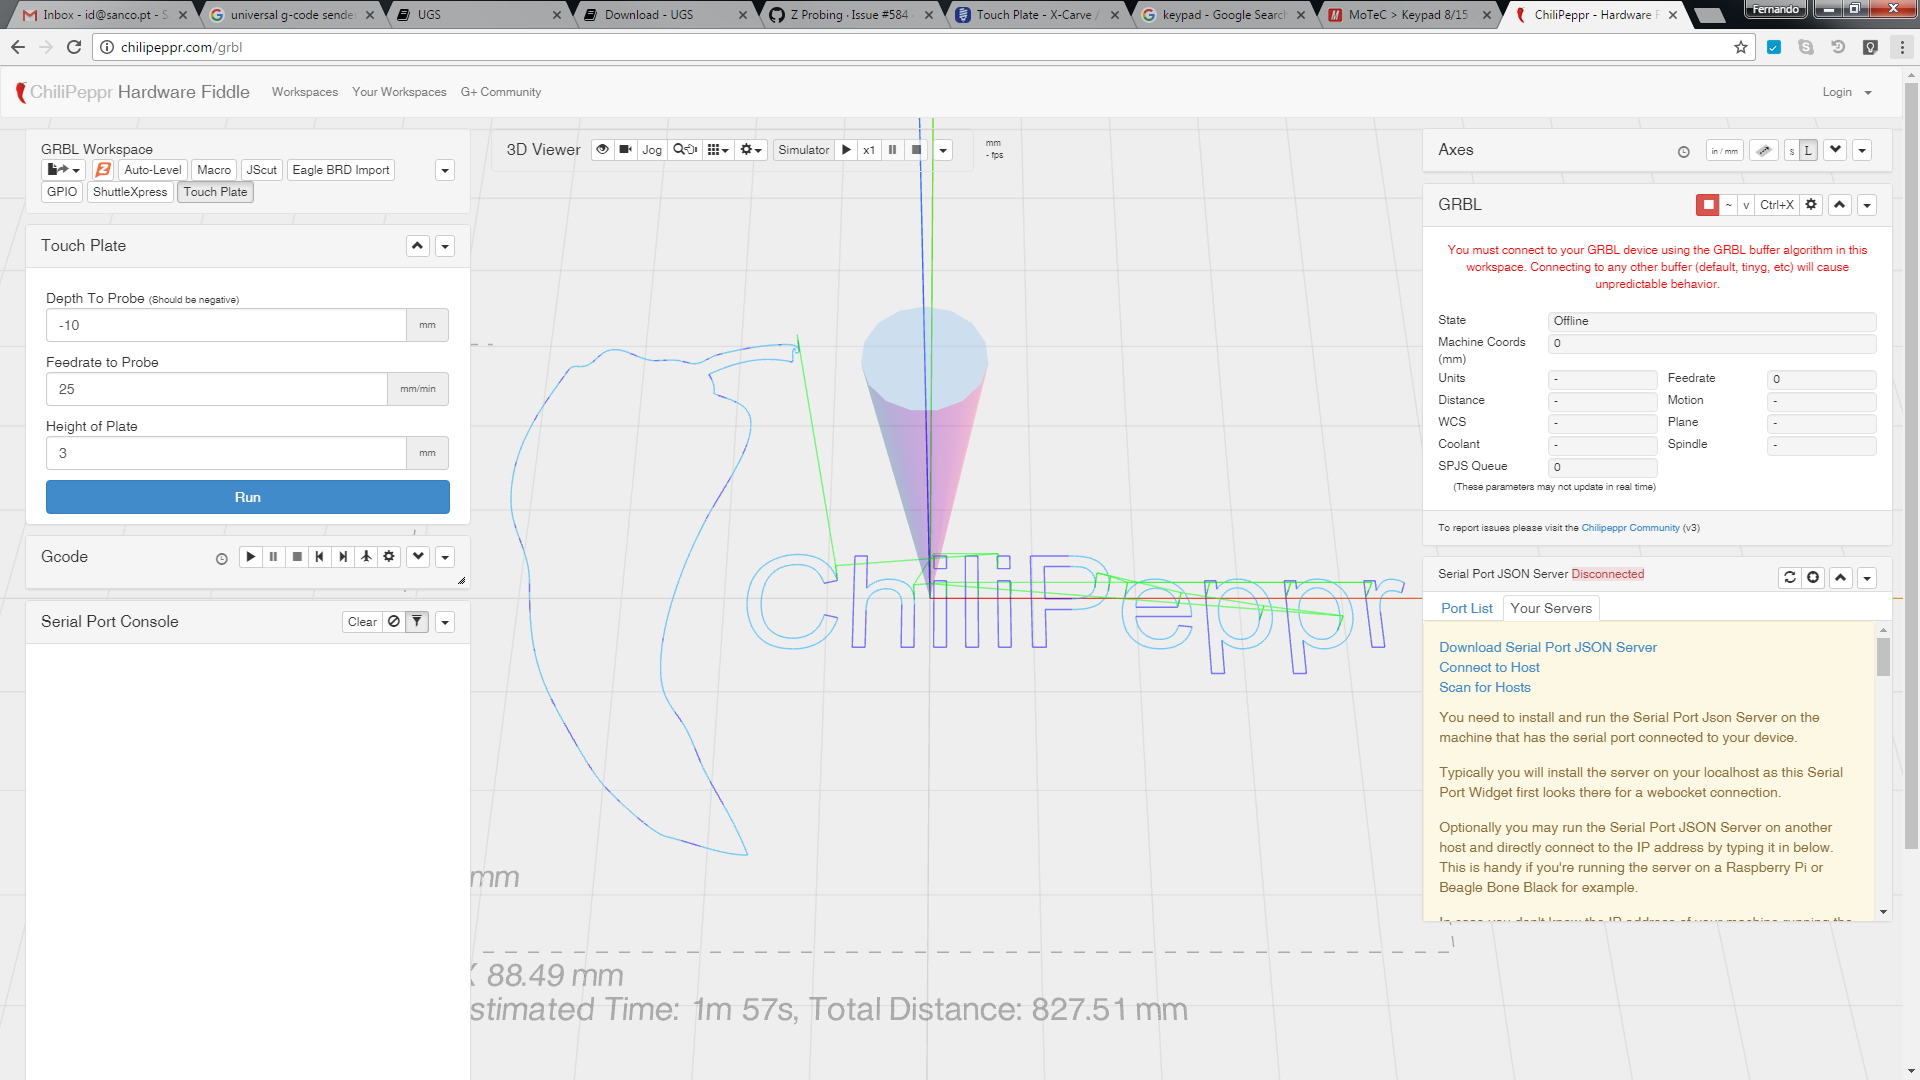Click the red GRBL feedhold stop button
Image resolution: width=1920 pixels, height=1080 pixels.
point(1708,205)
